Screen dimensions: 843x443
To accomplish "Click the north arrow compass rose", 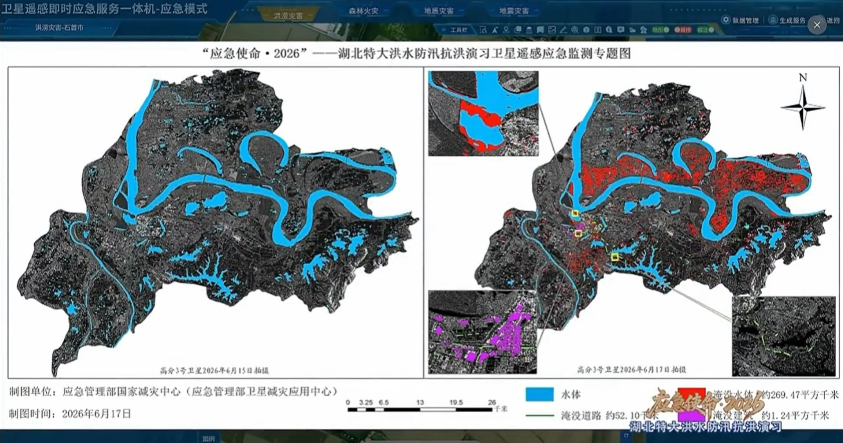I will pos(803,106).
